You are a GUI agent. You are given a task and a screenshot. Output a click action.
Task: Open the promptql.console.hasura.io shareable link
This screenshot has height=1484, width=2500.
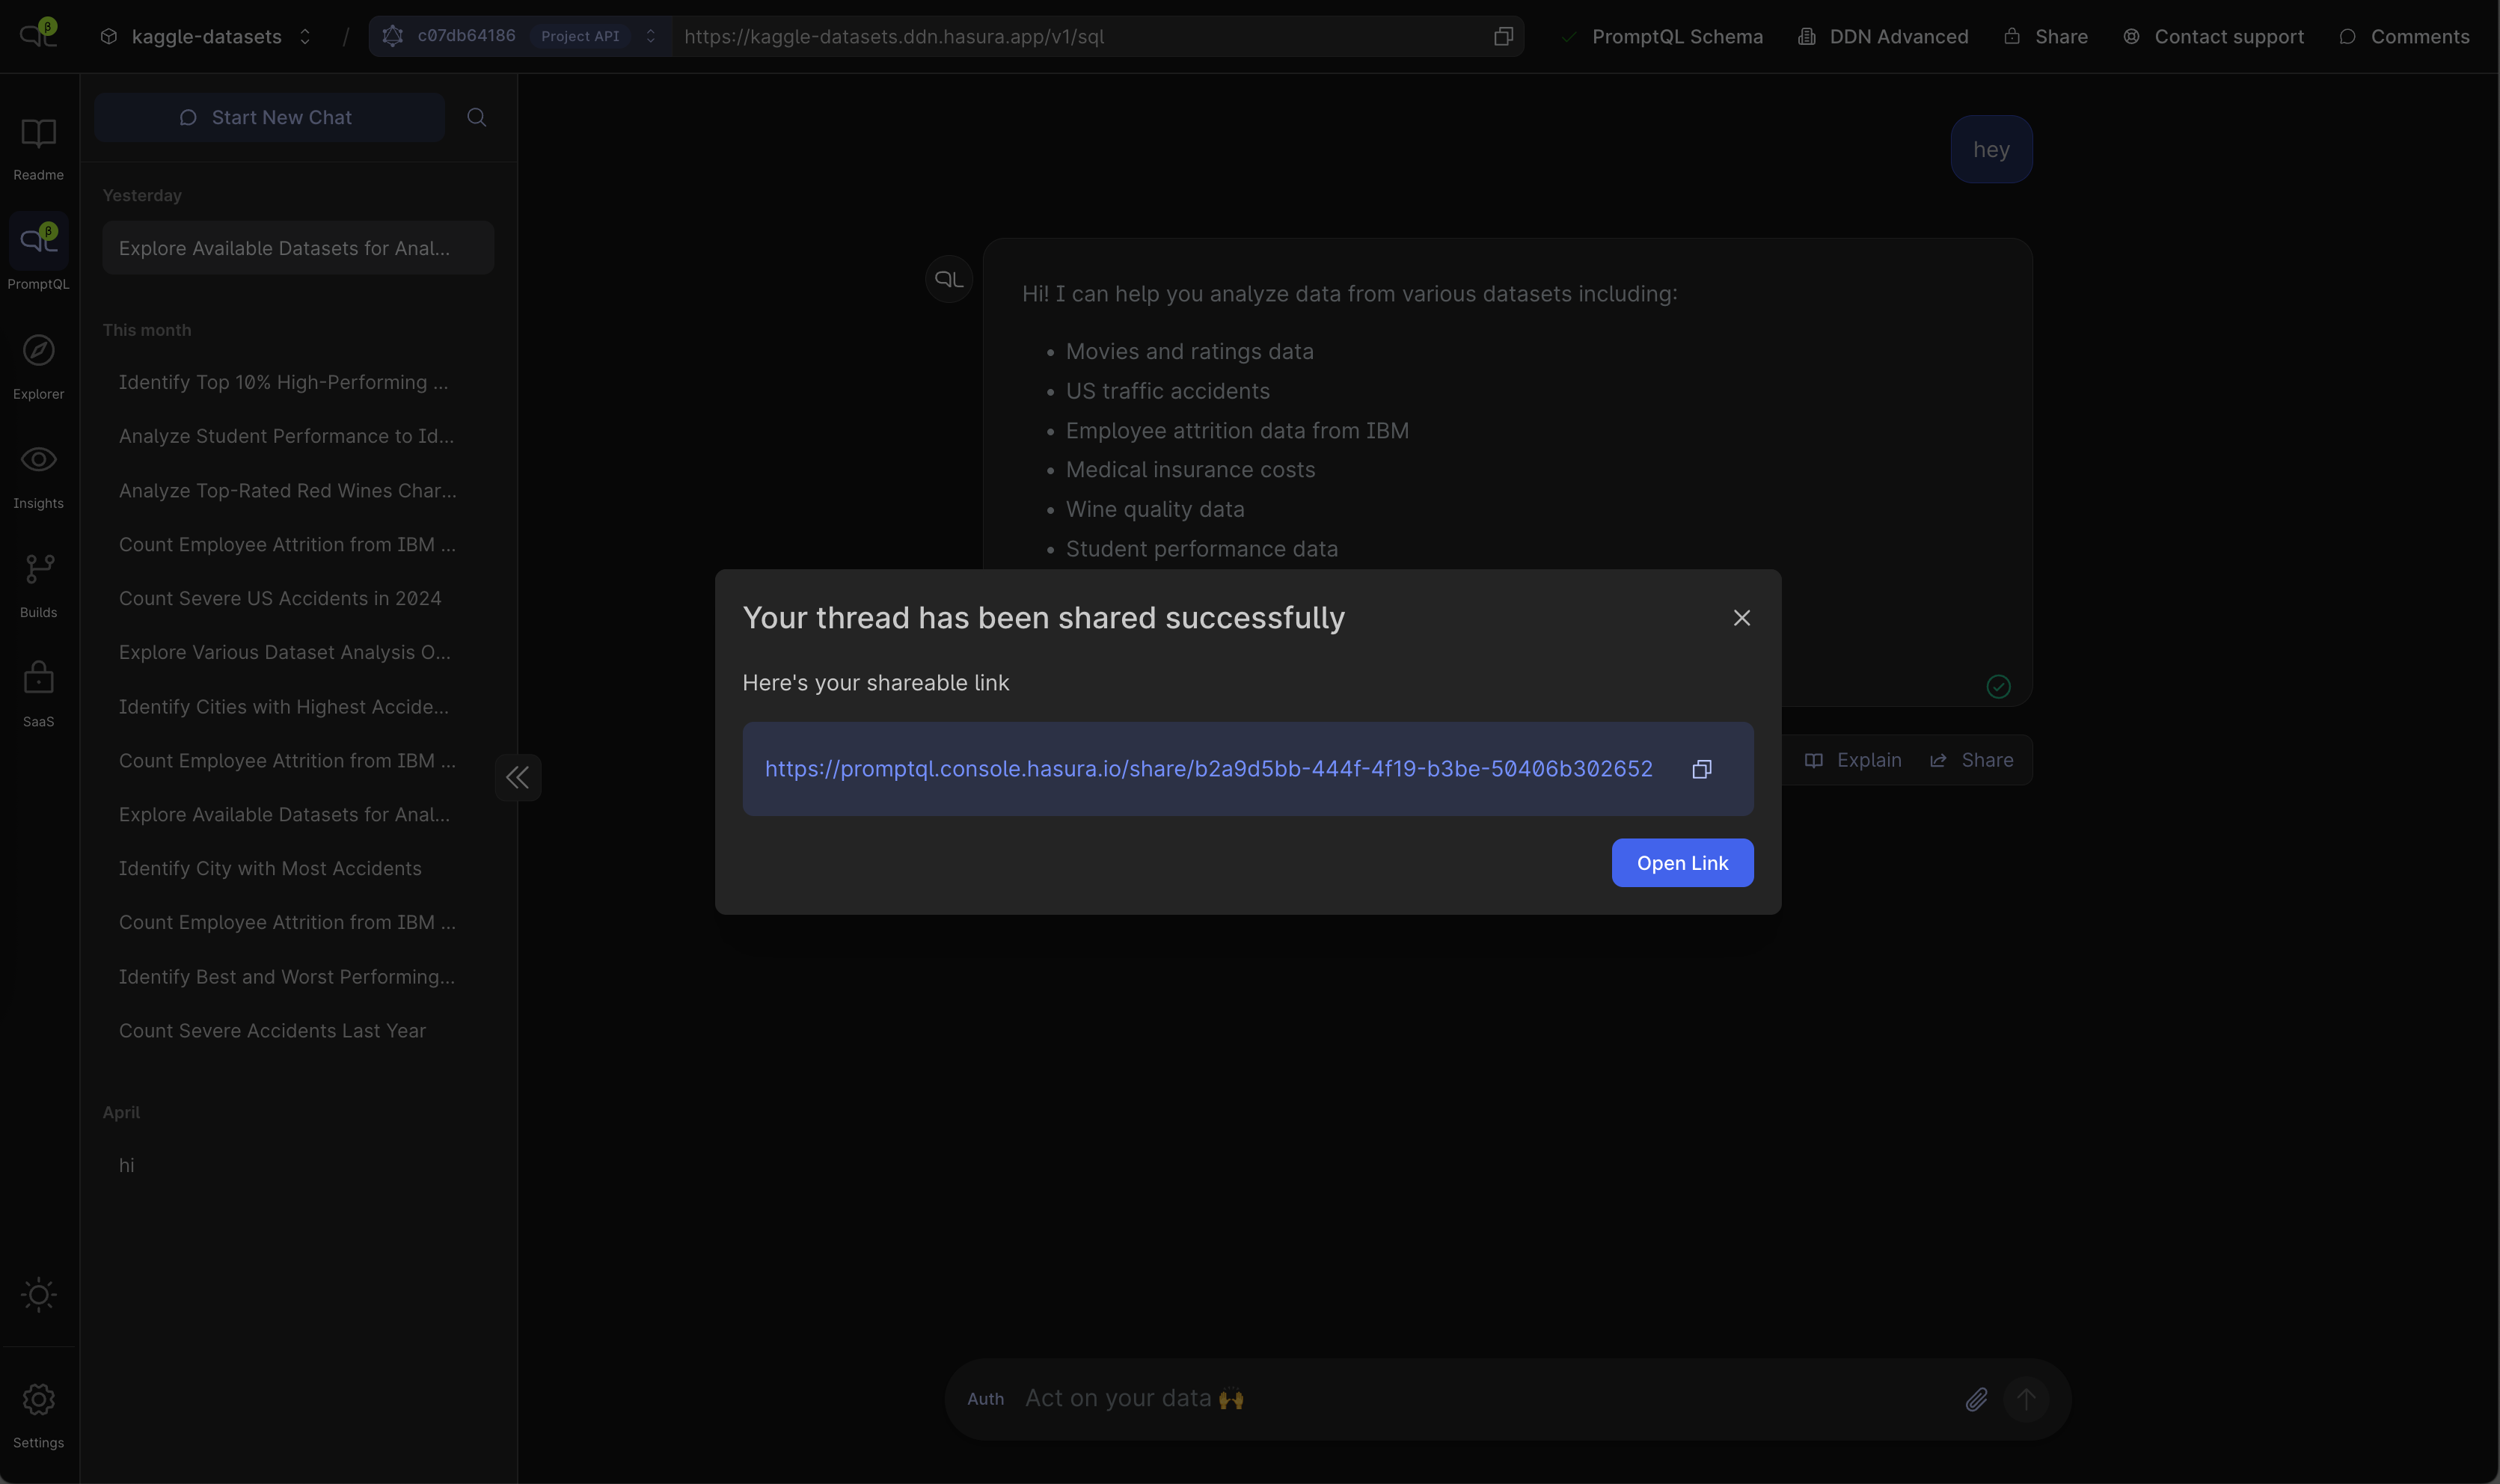click(1208, 769)
